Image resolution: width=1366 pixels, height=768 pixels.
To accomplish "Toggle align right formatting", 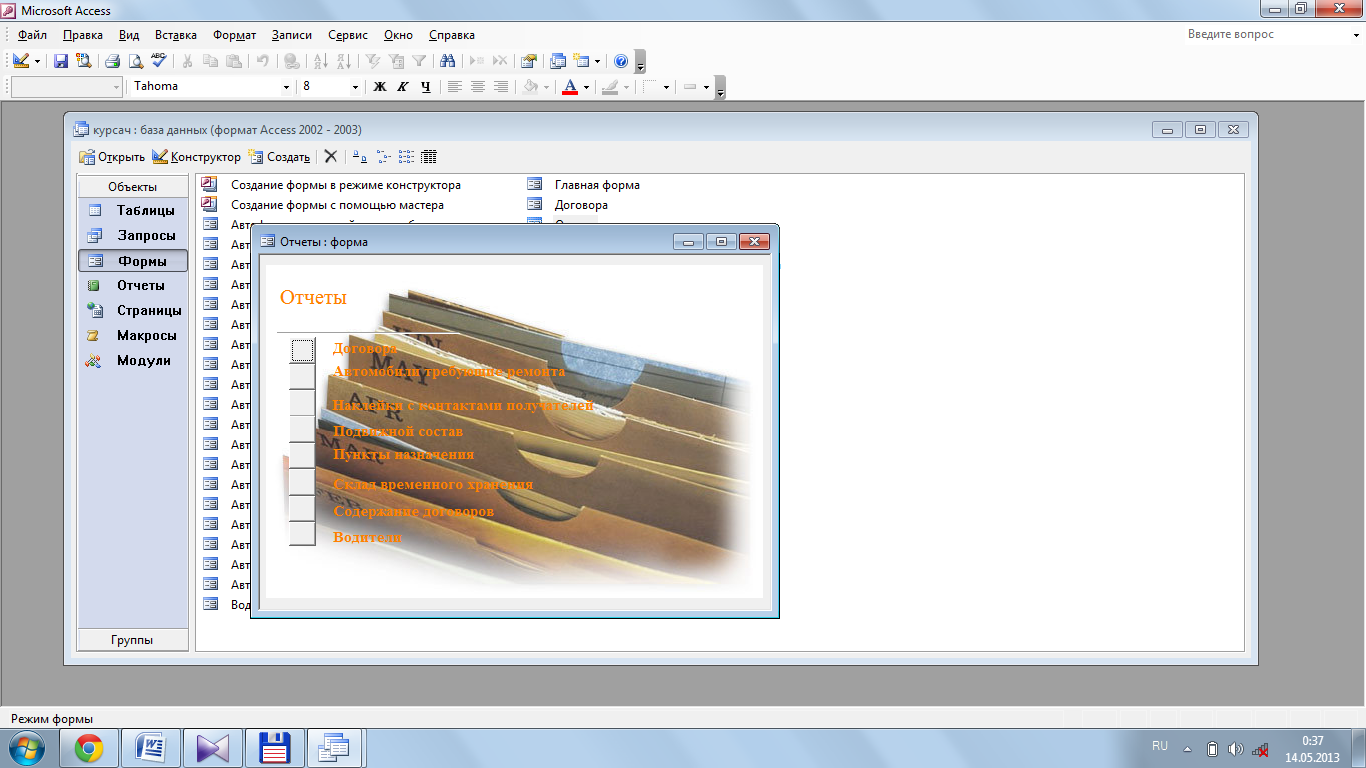I will coord(501,87).
